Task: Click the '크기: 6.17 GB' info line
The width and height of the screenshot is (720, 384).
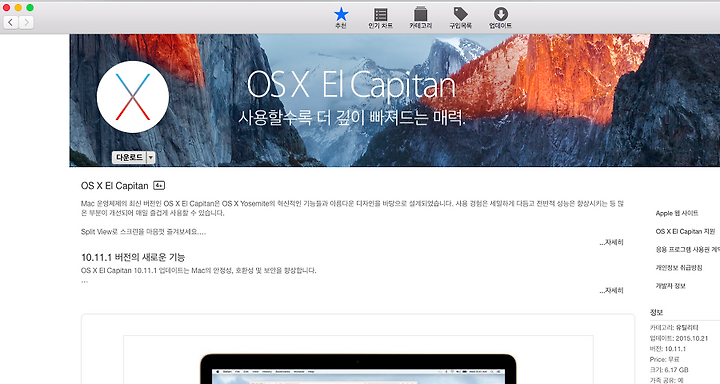Action: tap(669, 370)
